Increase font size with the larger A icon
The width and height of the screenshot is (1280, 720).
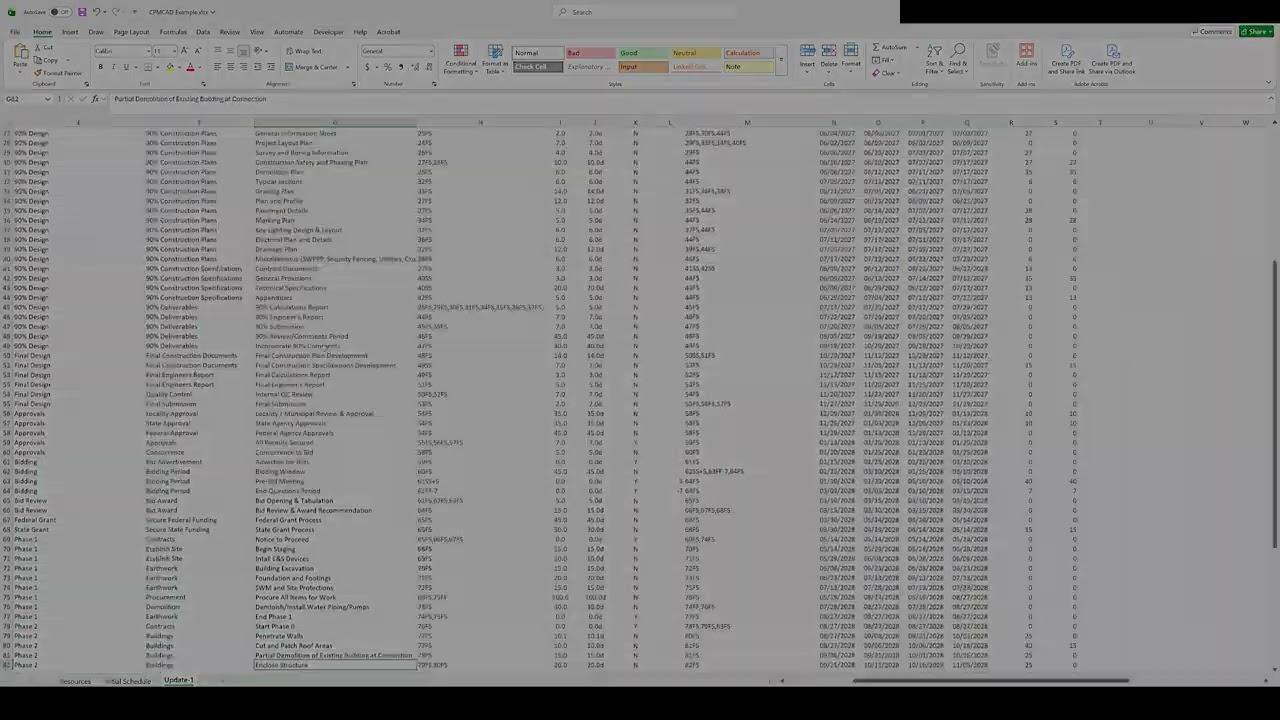click(x=186, y=51)
